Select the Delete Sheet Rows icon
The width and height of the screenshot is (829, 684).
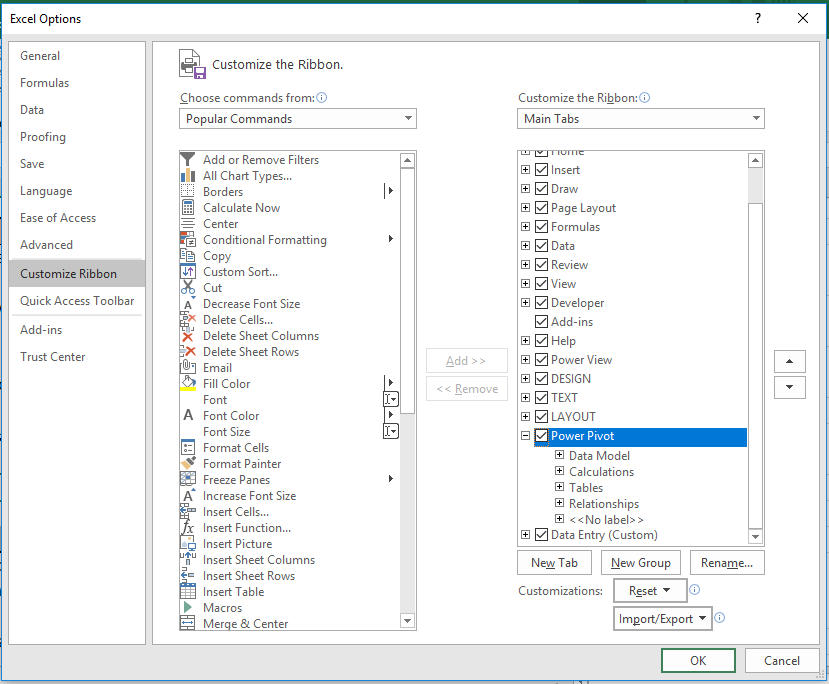coord(188,352)
